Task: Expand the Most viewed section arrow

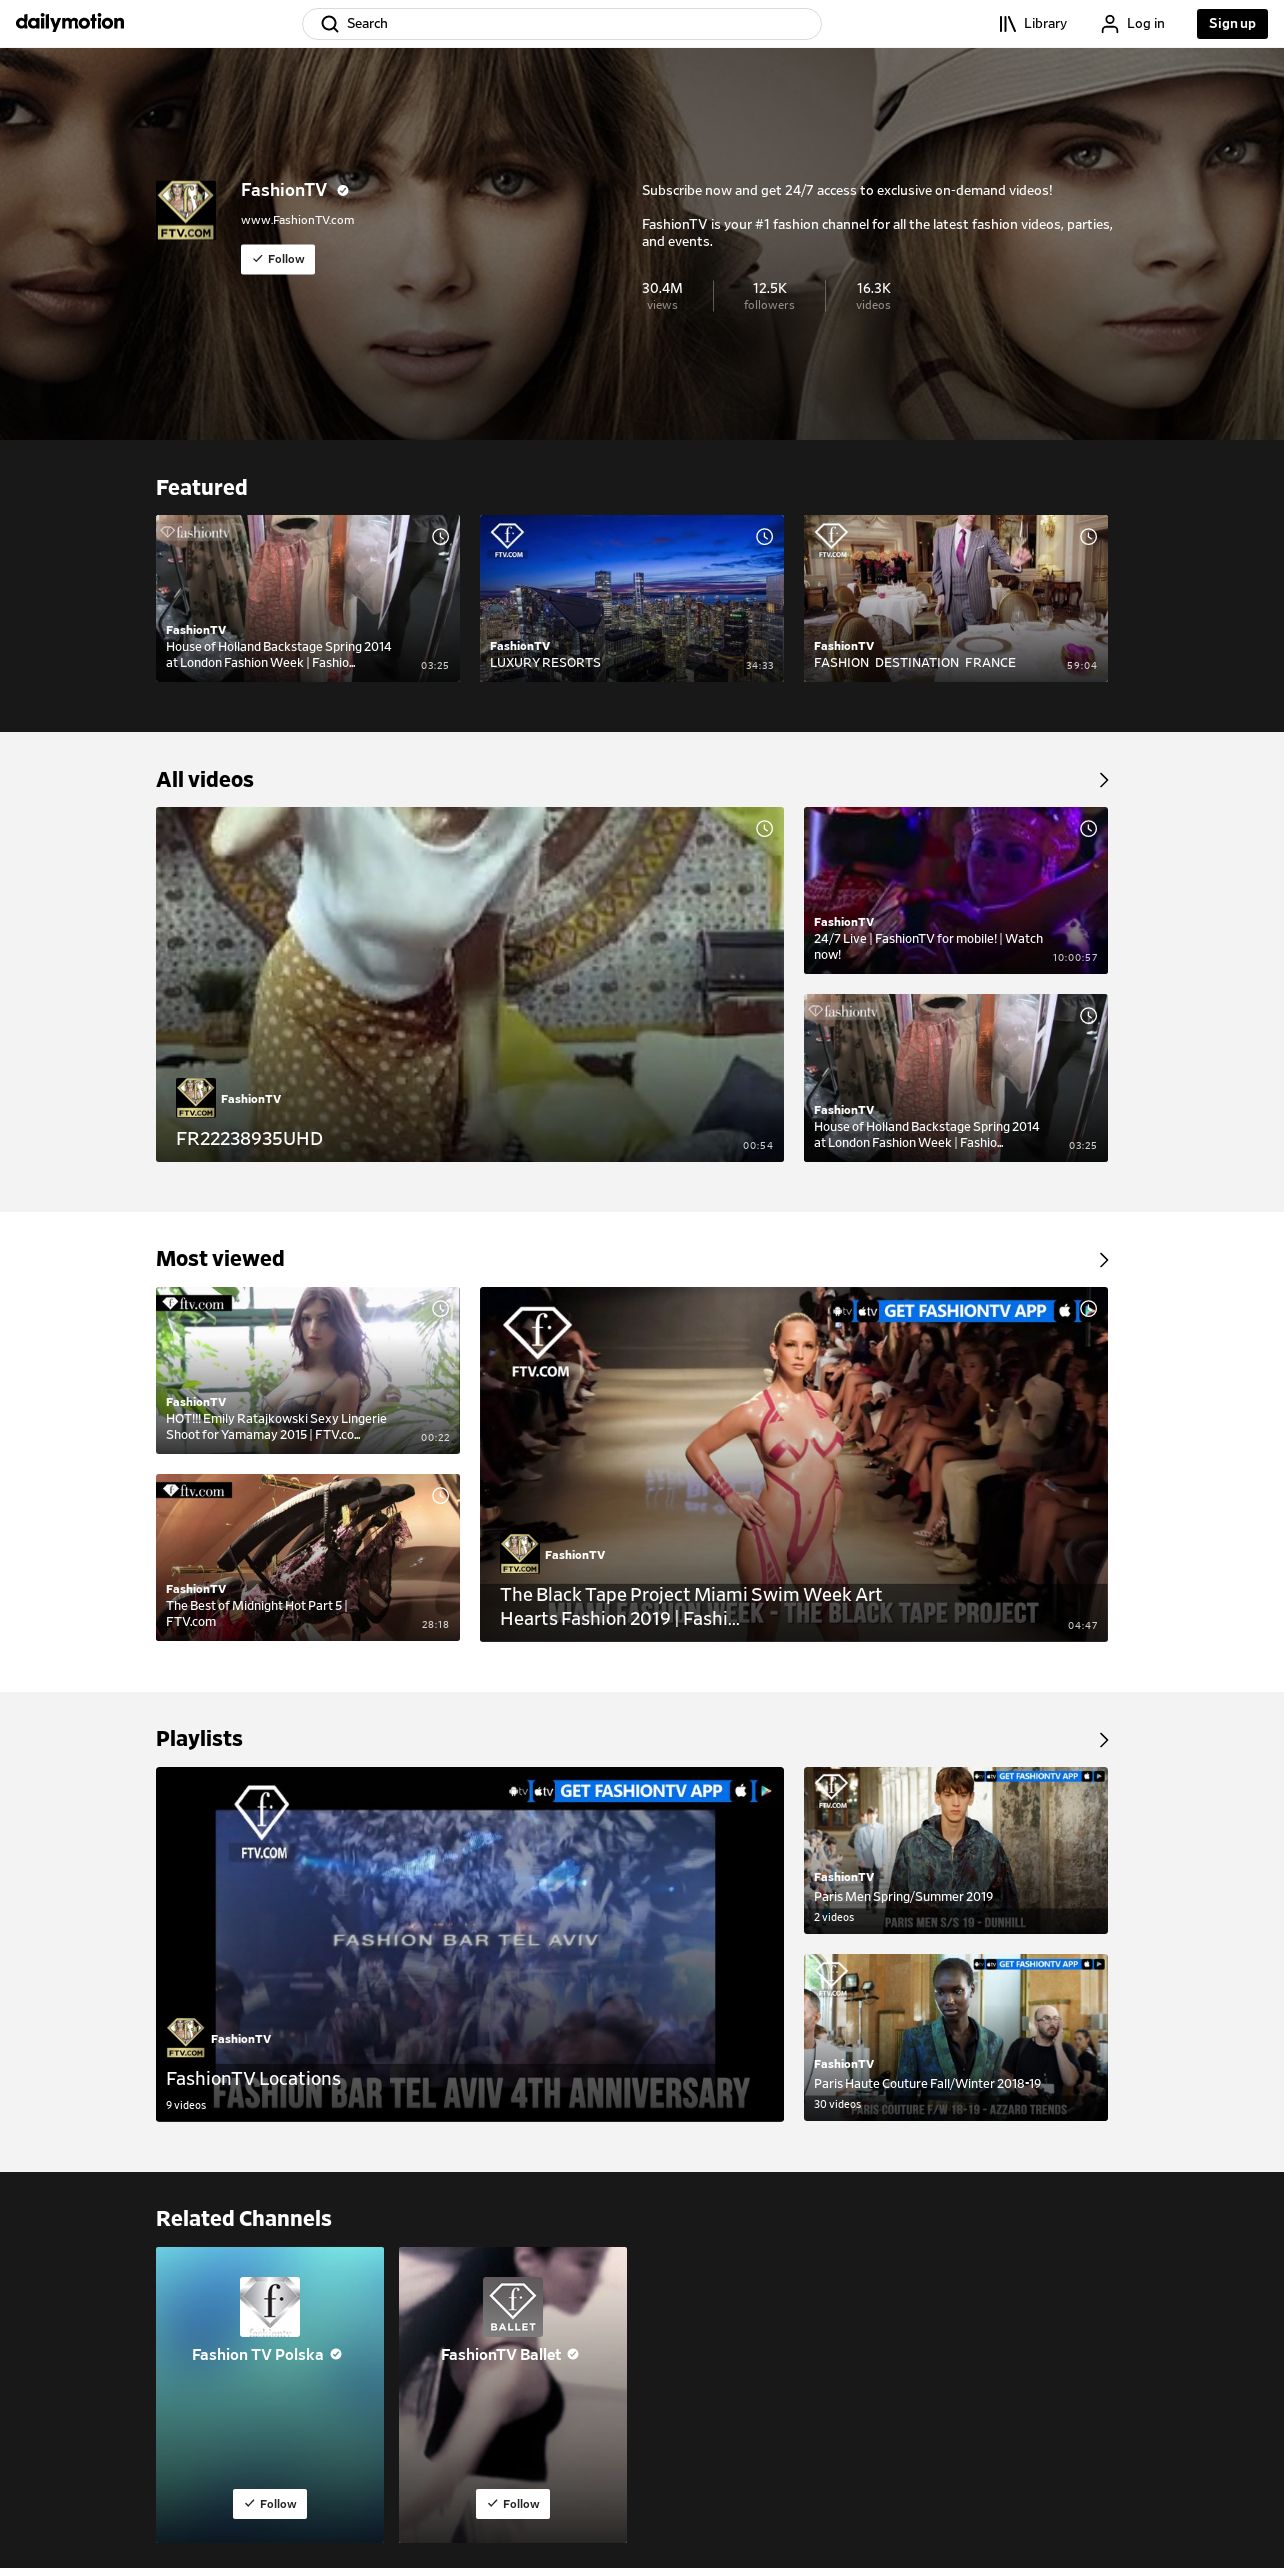Action: 1103,1260
